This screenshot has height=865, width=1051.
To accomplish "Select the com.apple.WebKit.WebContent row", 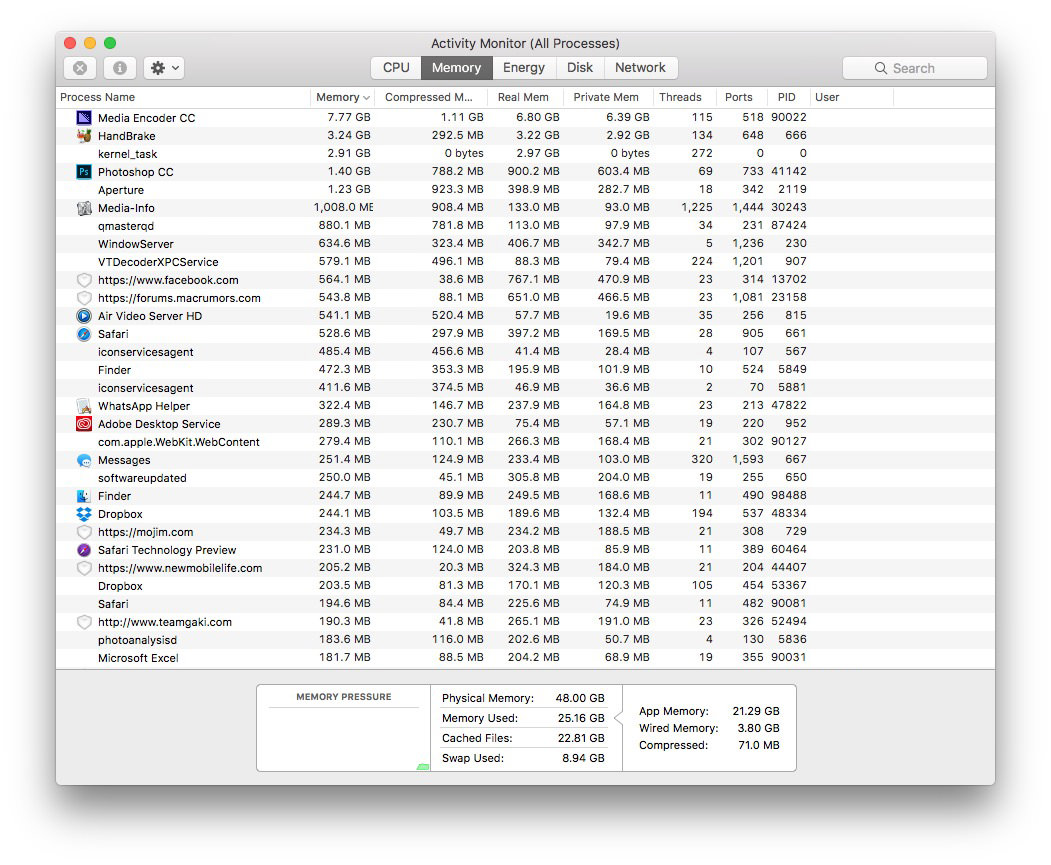I will tap(525, 442).
